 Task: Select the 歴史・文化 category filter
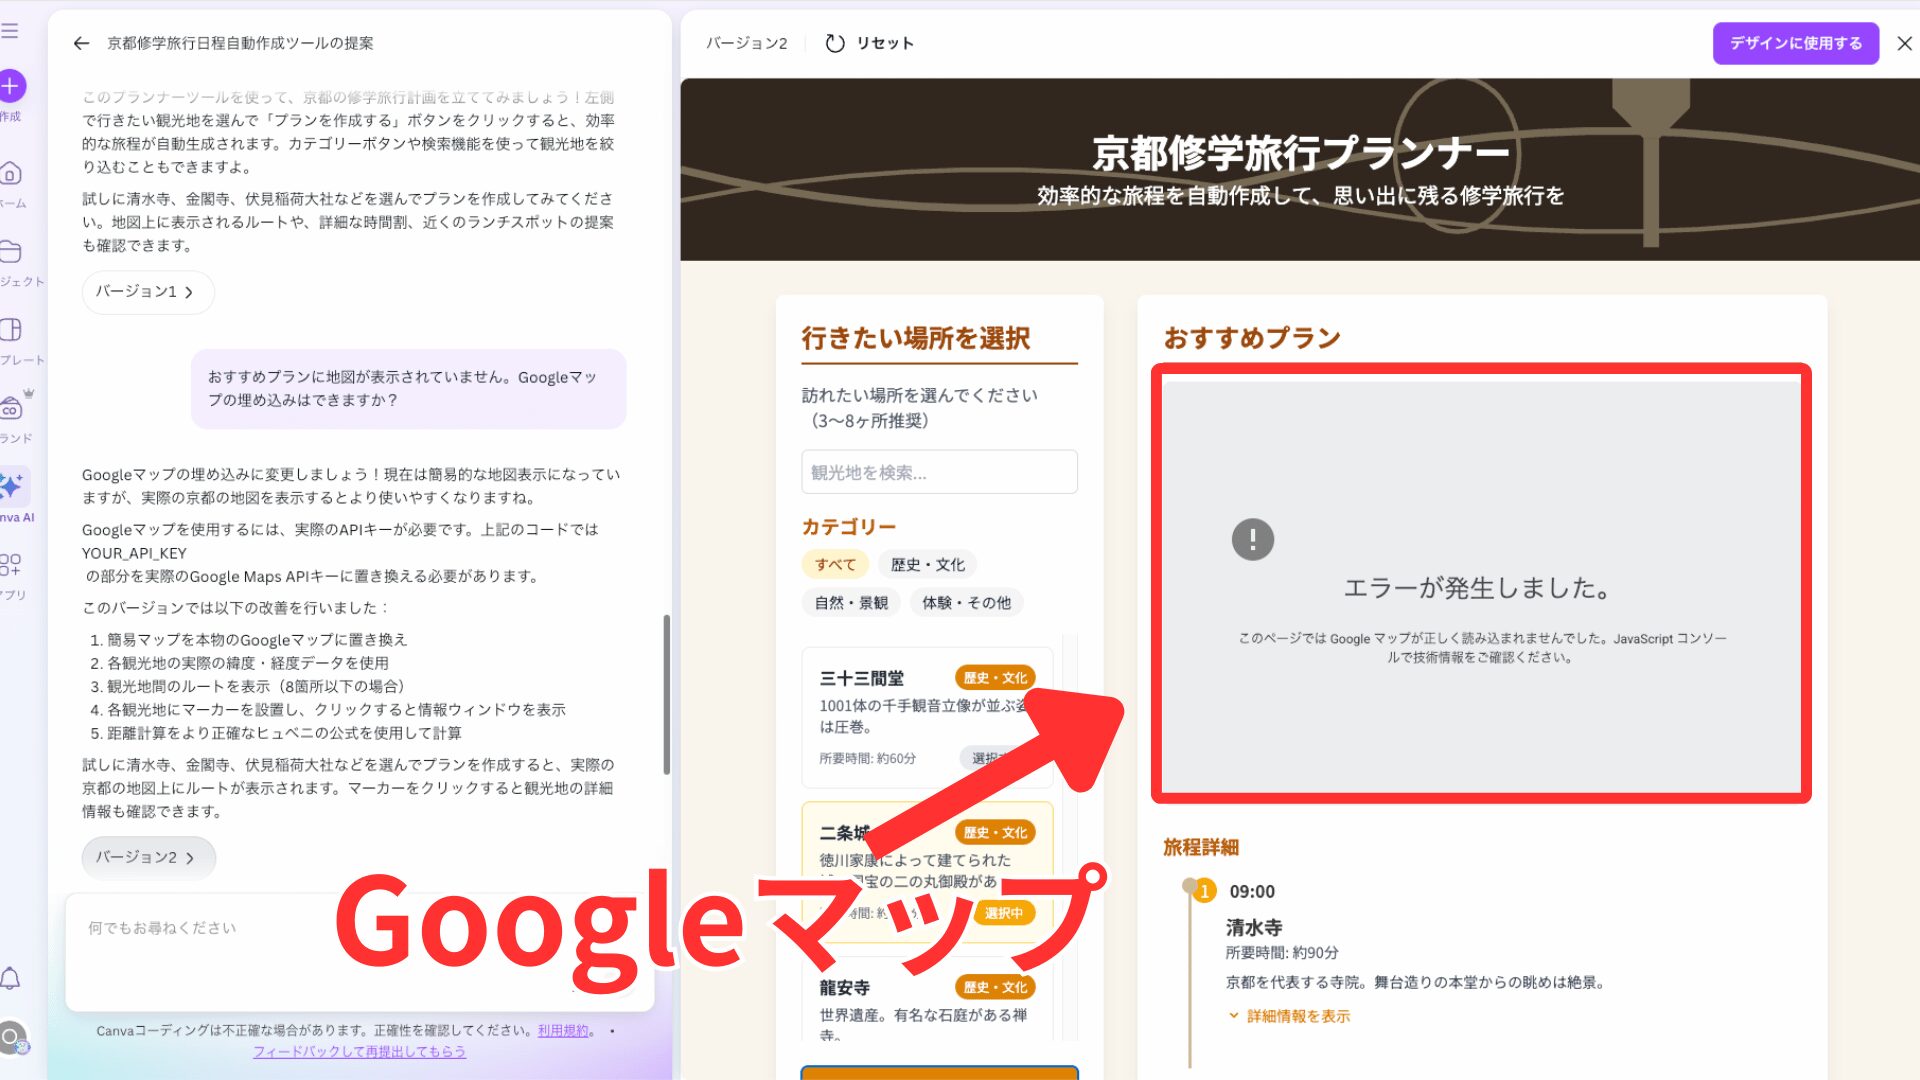tap(927, 565)
